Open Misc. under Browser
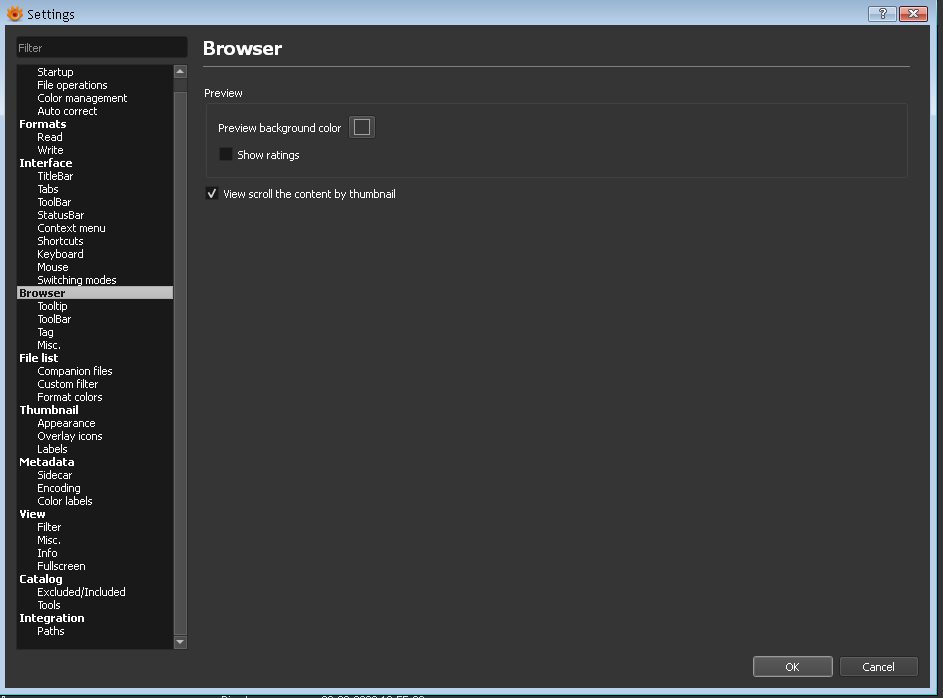The image size is (943, 698). [49, 345]
